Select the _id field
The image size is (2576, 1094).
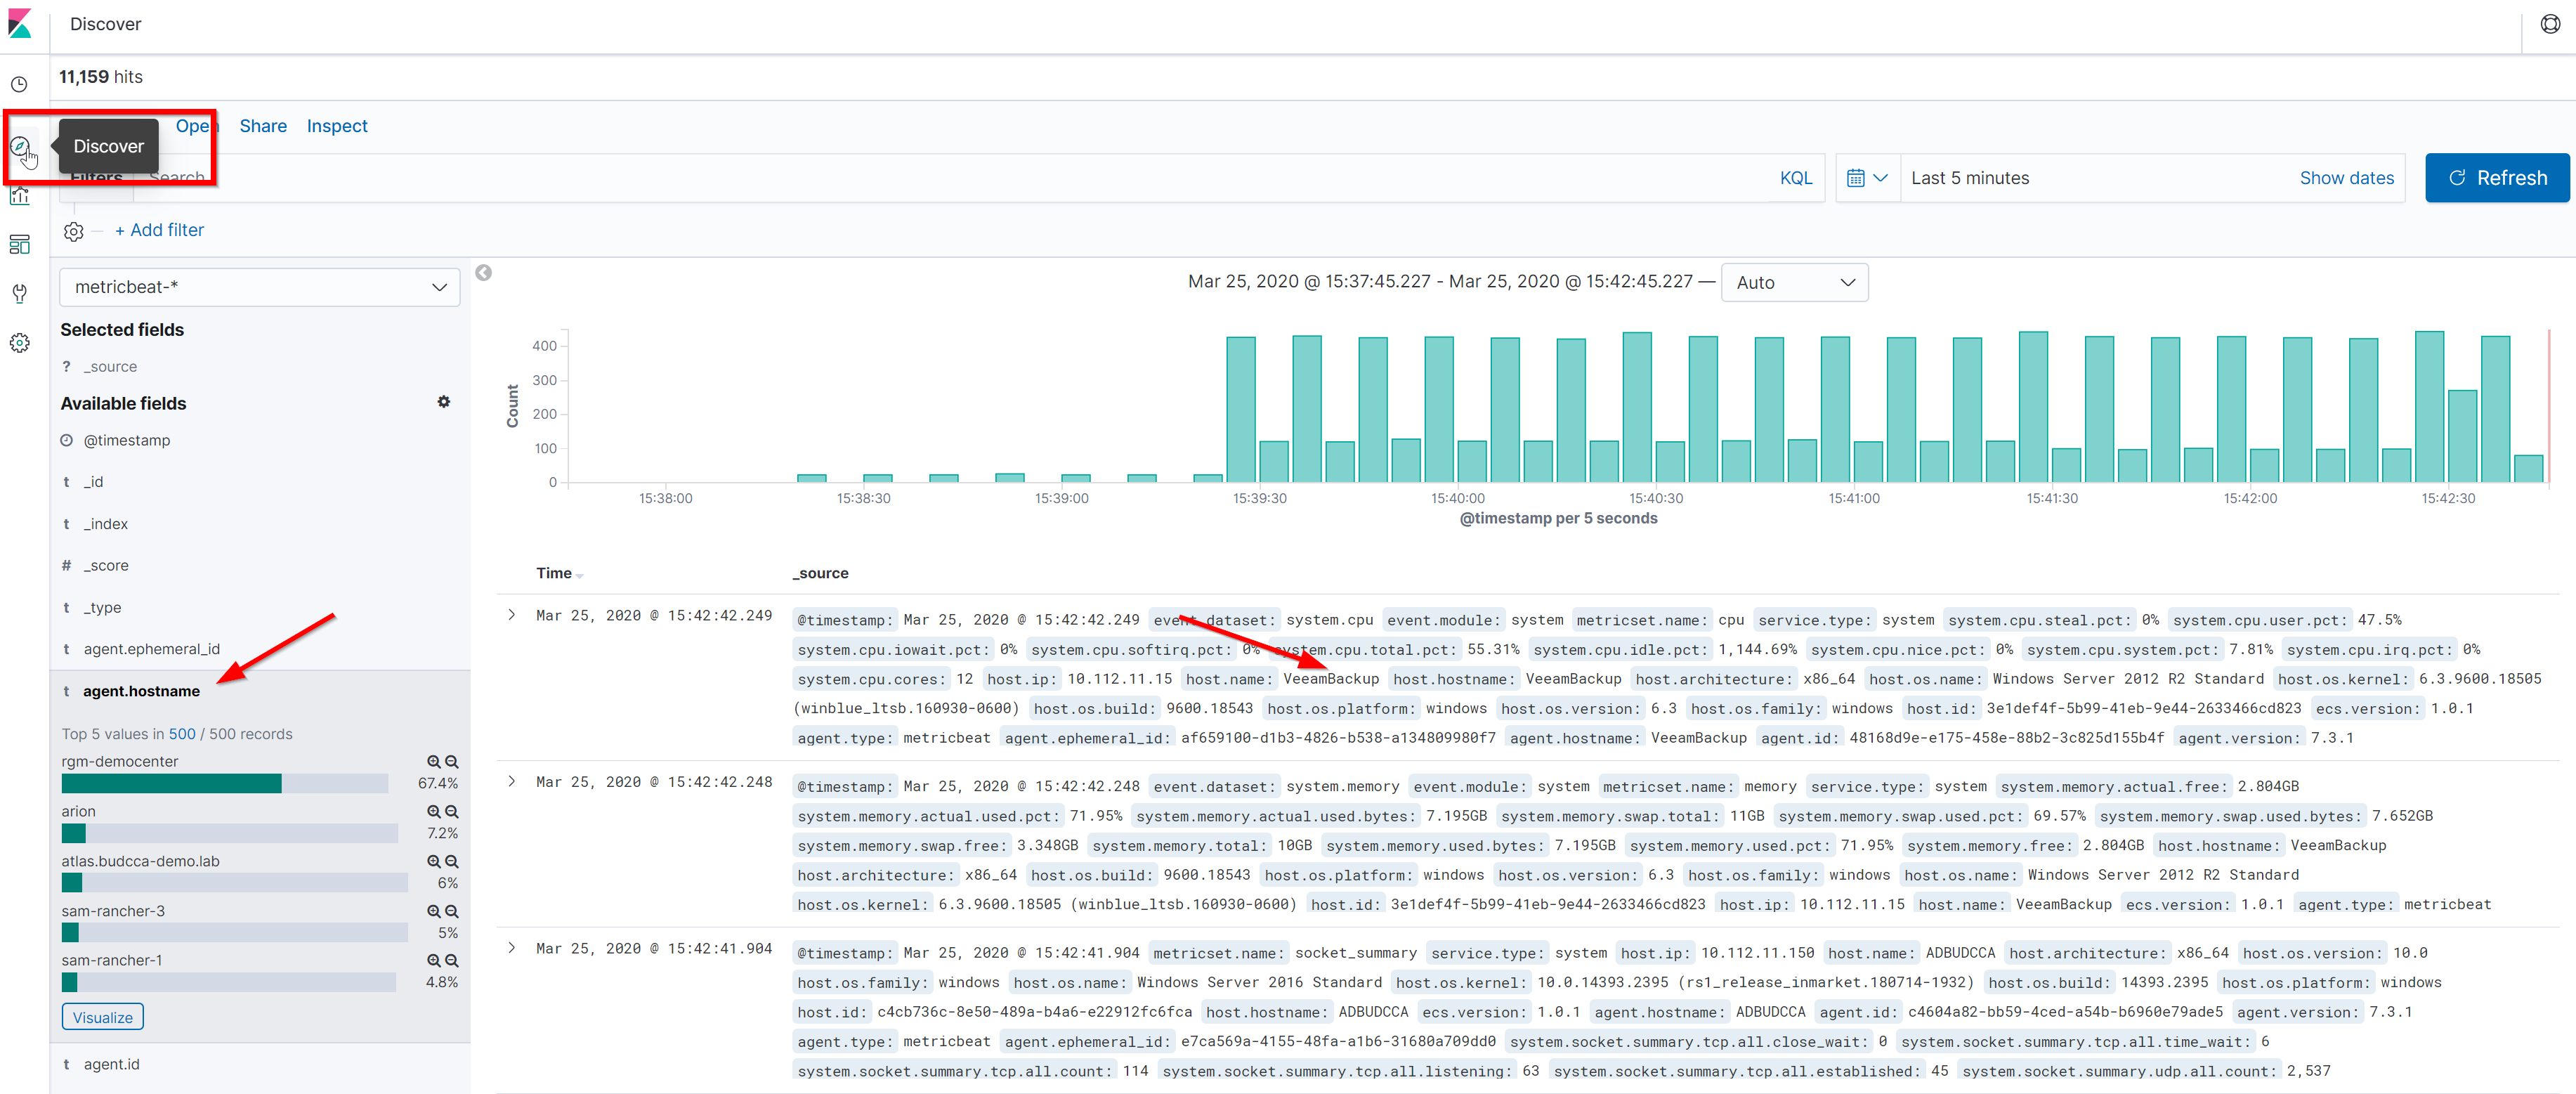93,482
